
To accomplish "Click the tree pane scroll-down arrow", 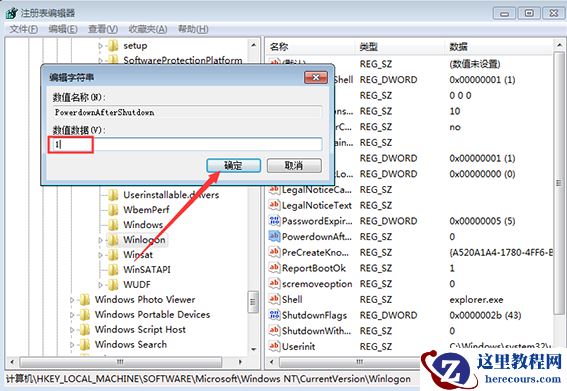I will (x=253, y=349).
